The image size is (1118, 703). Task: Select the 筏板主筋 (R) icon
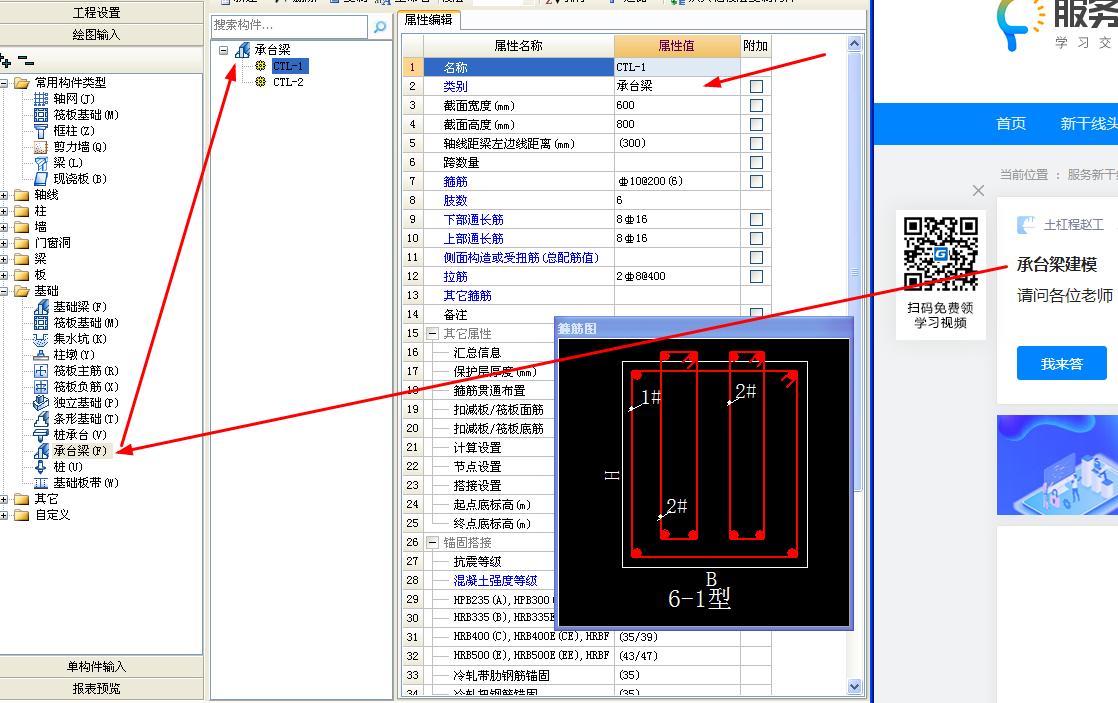tap(41, 371)
